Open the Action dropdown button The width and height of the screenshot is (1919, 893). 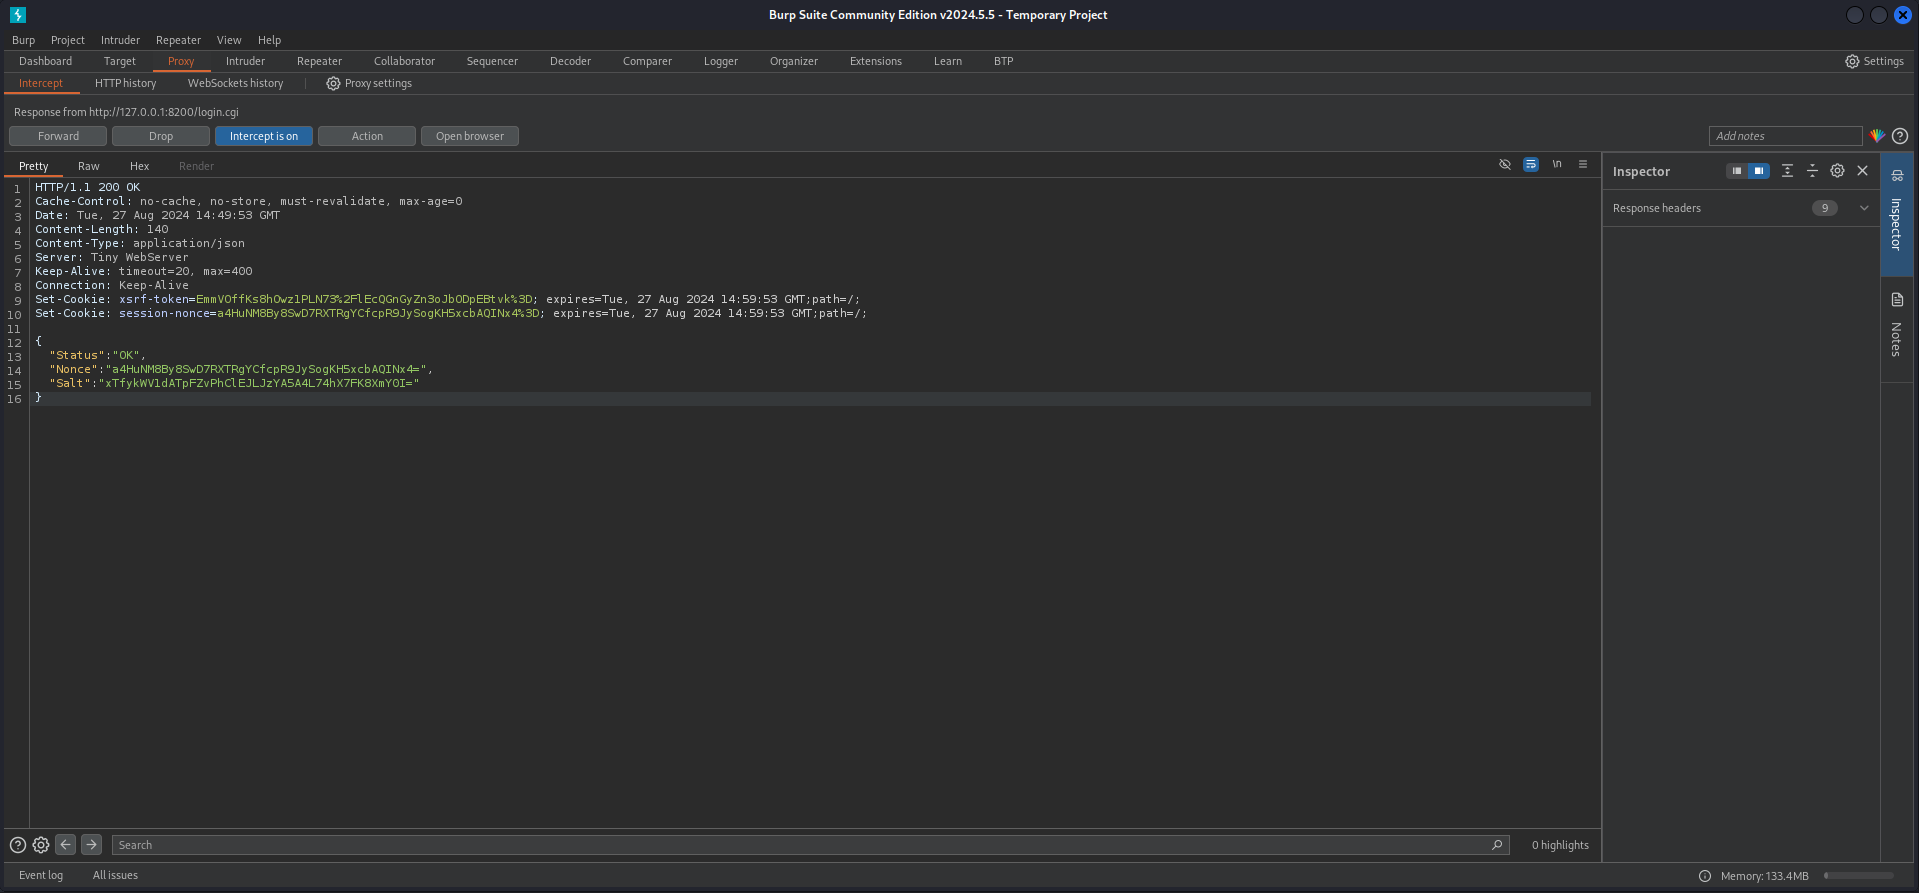pyautogui.click(x=367, y=136)
